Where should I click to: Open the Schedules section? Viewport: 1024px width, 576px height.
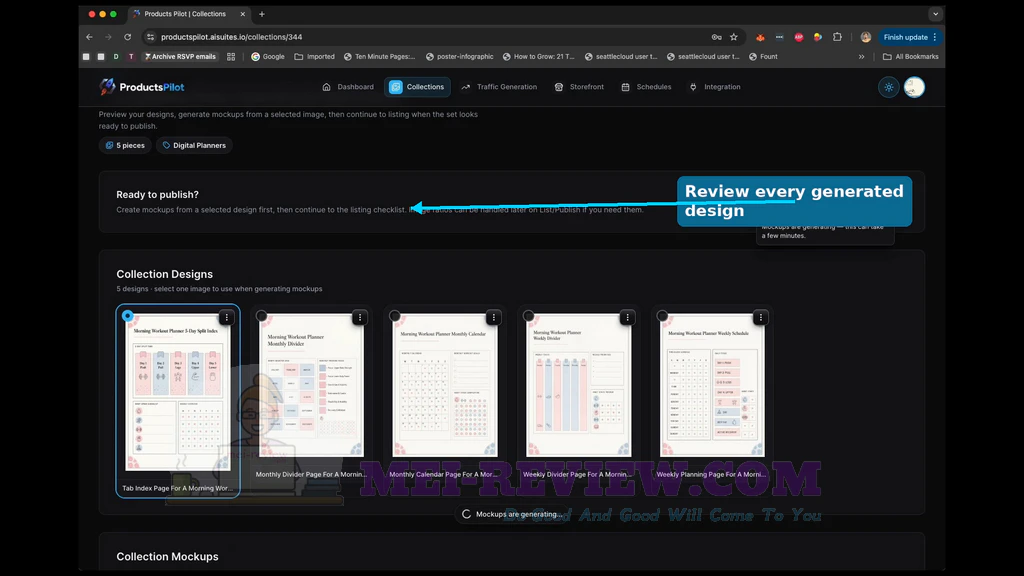click(646, 87)
